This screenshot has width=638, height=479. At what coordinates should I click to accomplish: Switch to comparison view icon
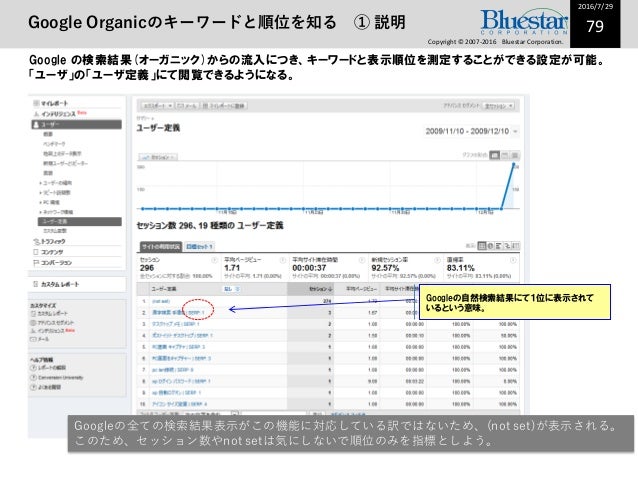point(507,245)
